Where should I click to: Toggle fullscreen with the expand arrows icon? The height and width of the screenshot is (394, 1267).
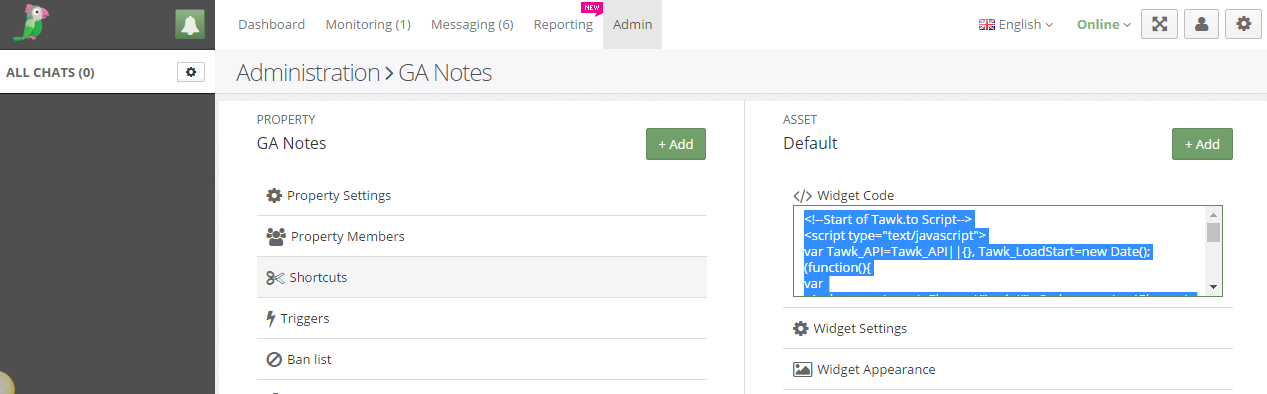[1159, 24]
